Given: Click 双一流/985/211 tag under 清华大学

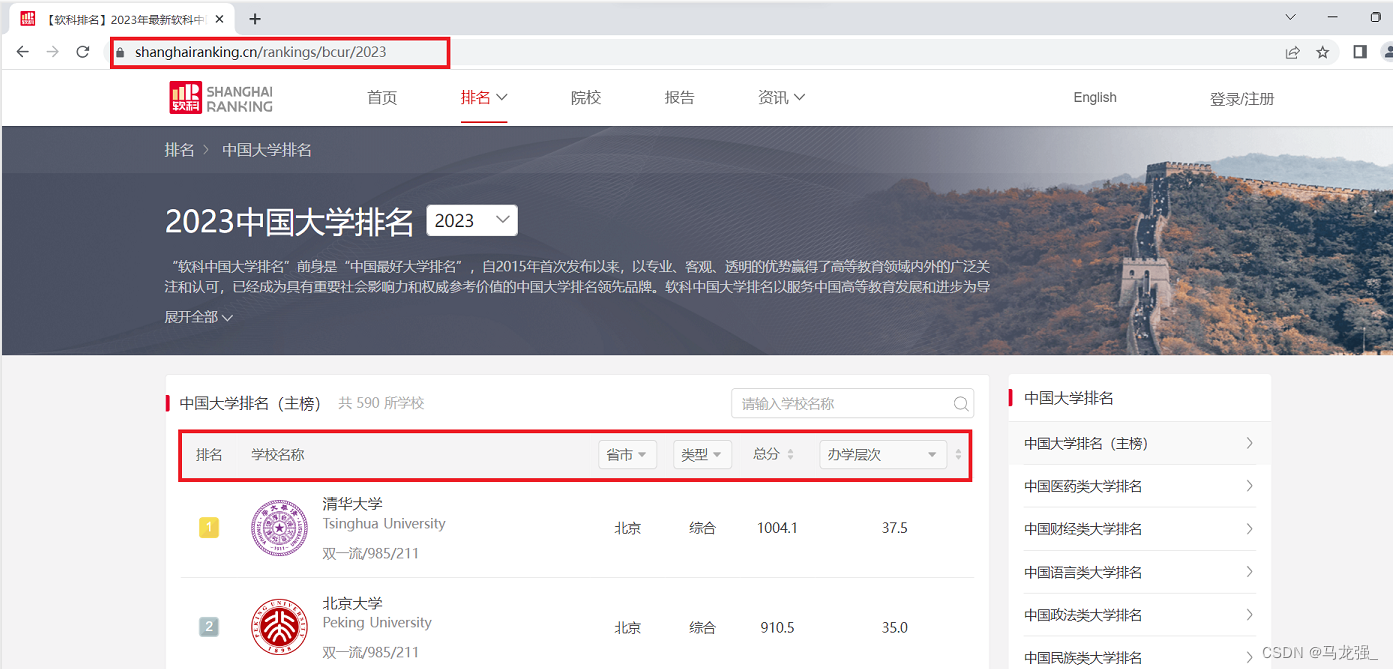Looking at the screenshot, I should [x=370, y=553].
